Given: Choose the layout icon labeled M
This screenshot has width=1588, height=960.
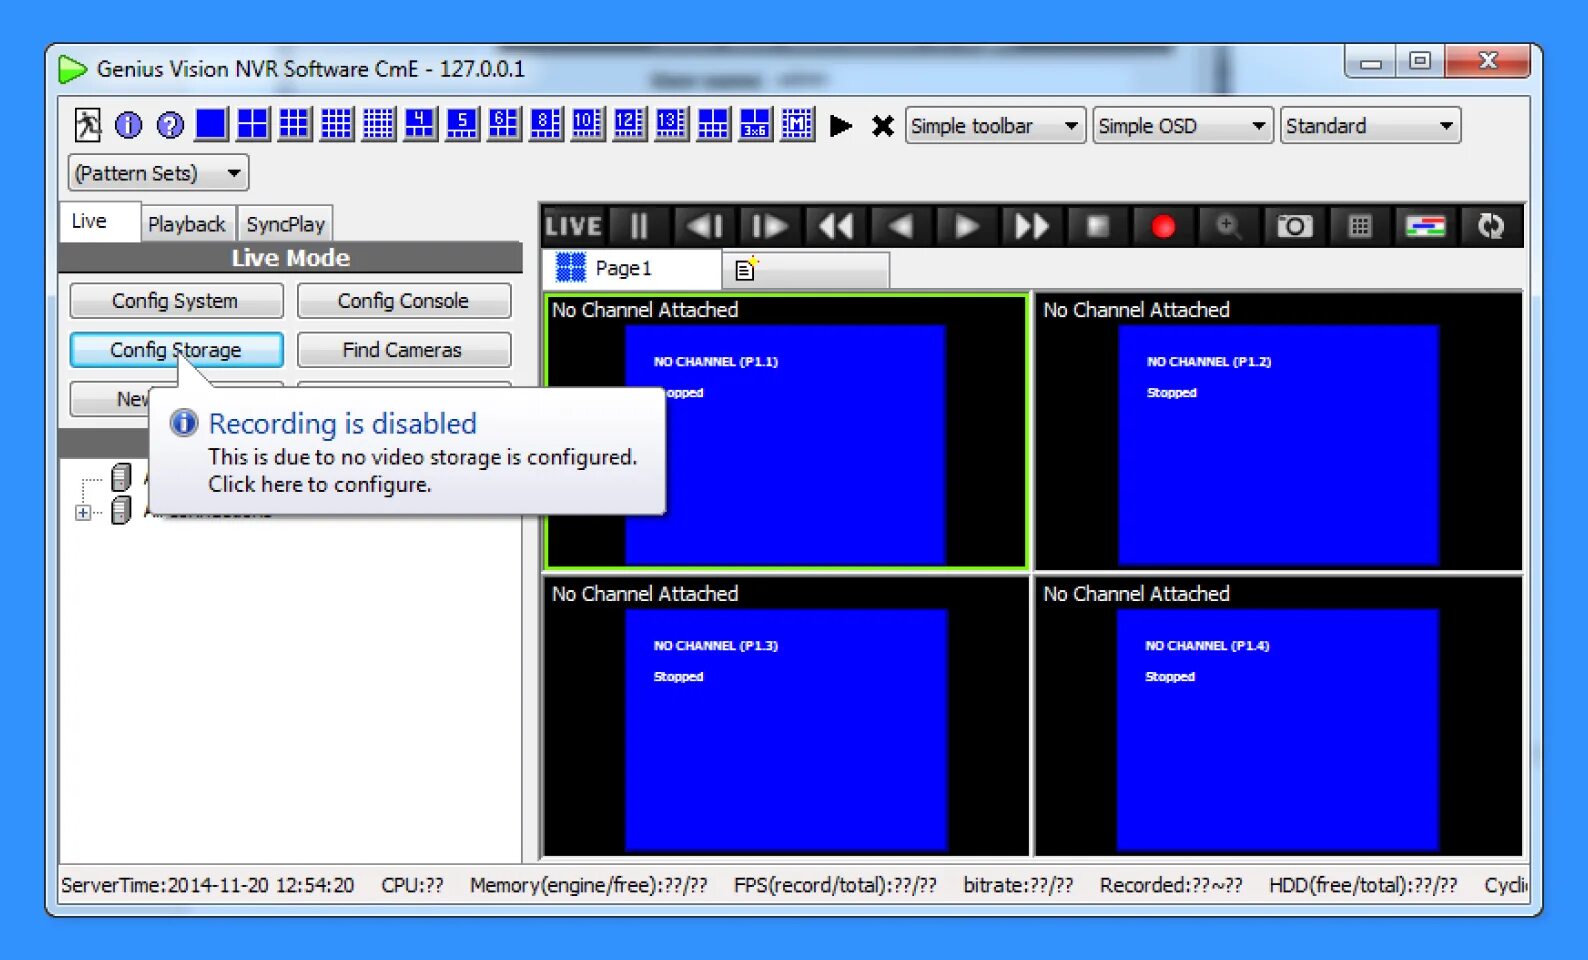Looking at the screenshot, I should coord(797,124).
